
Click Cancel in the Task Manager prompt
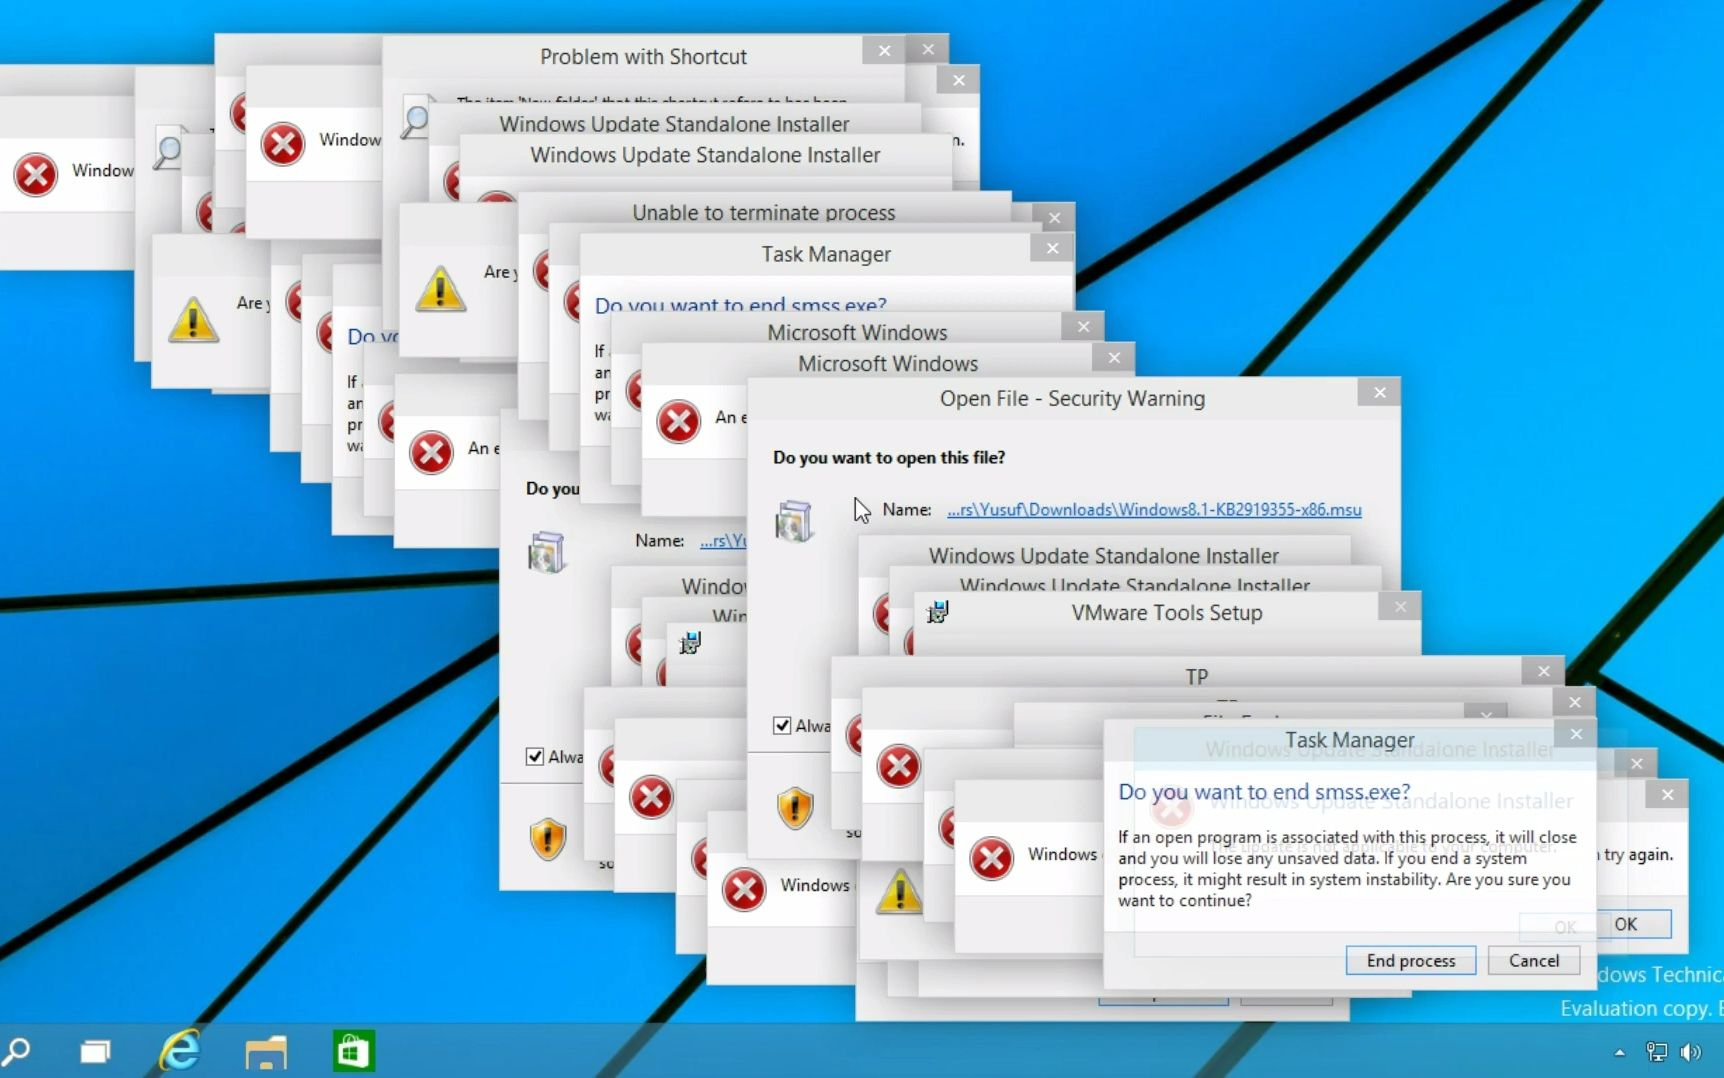coord(1534,960)
